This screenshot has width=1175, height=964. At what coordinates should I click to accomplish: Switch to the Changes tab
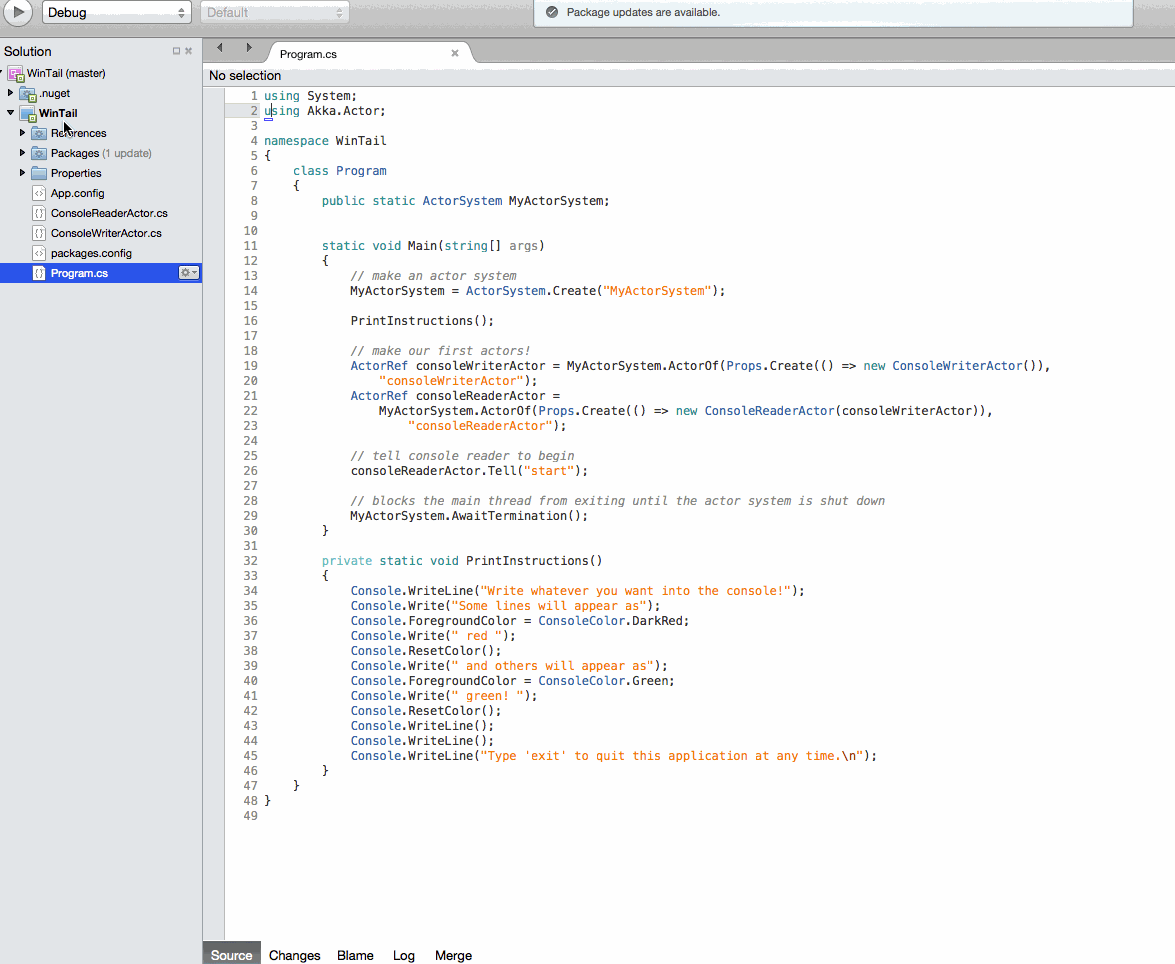coord(294,955)
